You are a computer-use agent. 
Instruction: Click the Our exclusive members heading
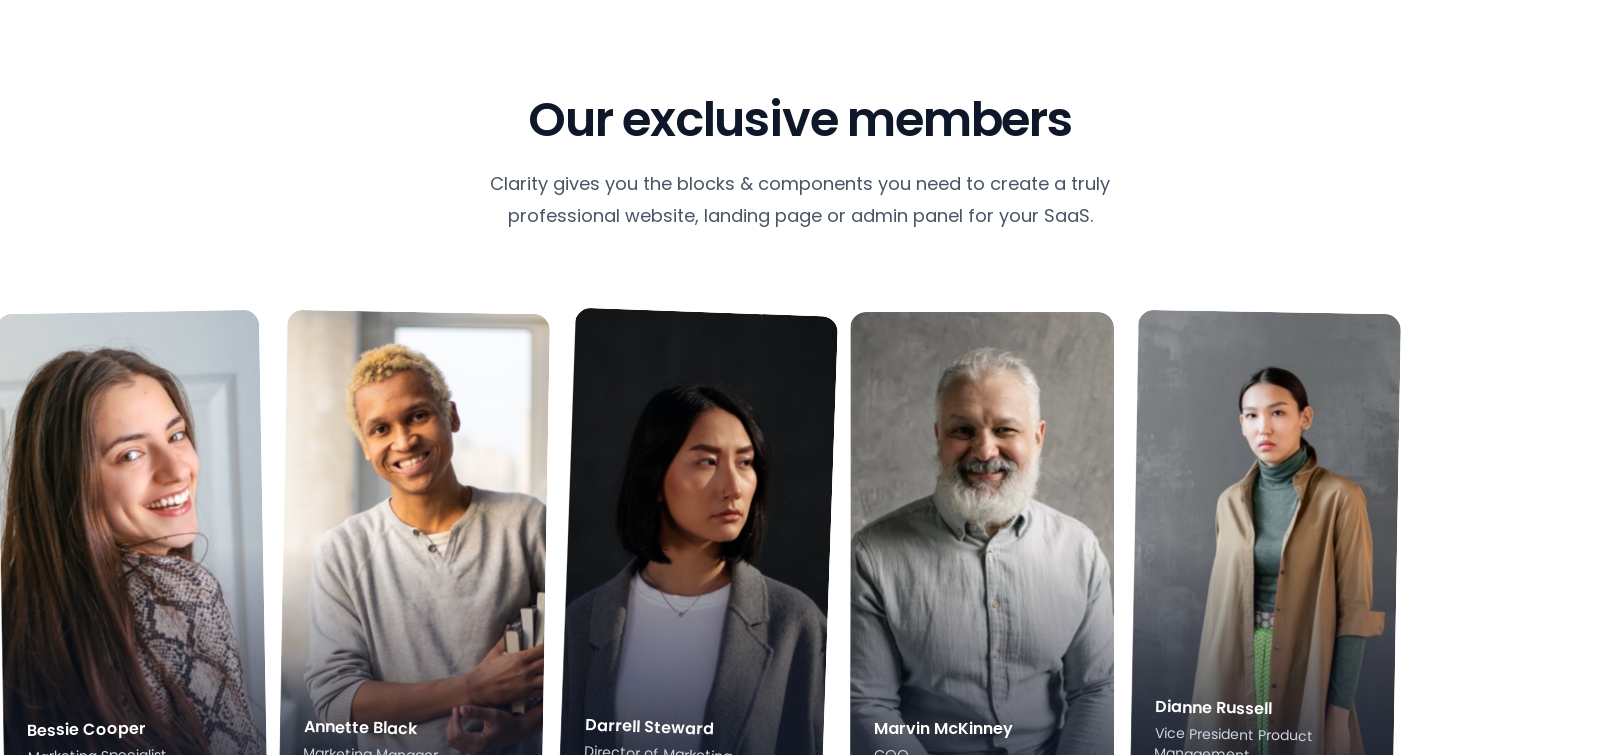pyautogui.click(x=800, y=119)
